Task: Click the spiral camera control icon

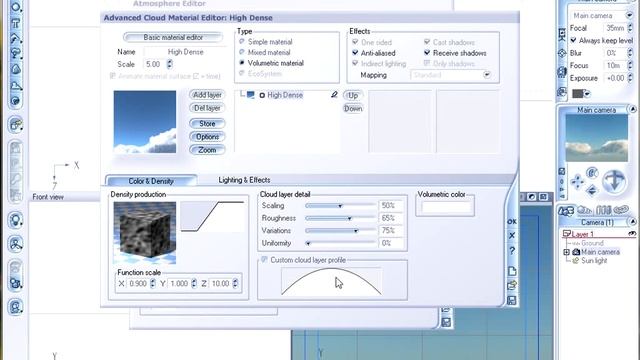Action: [x=592, y=173]
